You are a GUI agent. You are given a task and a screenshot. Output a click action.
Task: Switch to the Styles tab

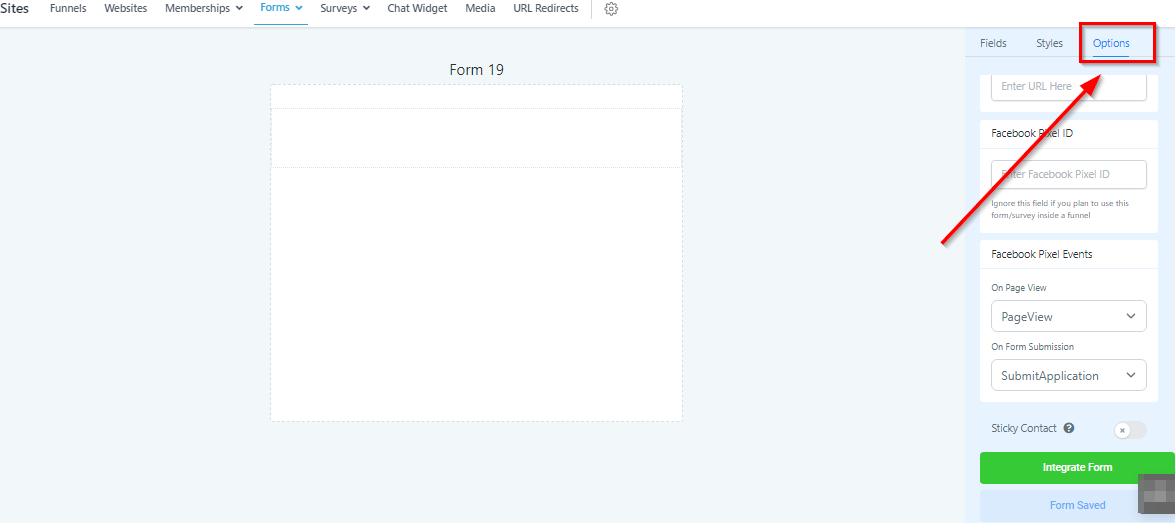click(1049, 43)
